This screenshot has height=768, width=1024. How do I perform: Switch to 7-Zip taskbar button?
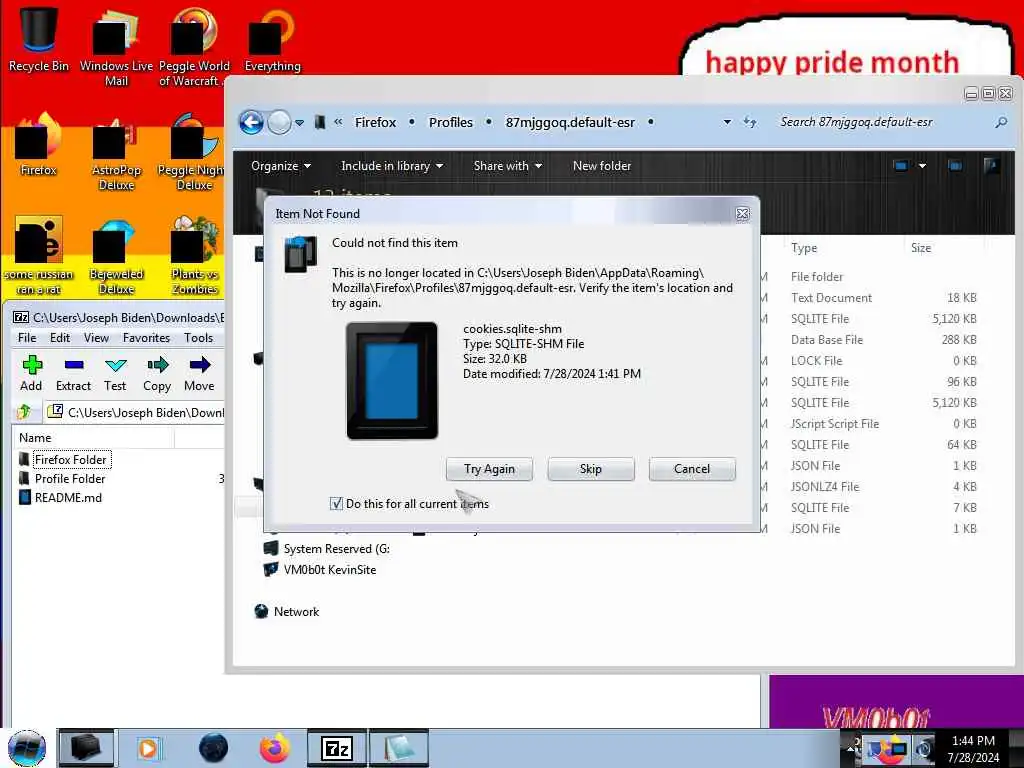point(336,748)
